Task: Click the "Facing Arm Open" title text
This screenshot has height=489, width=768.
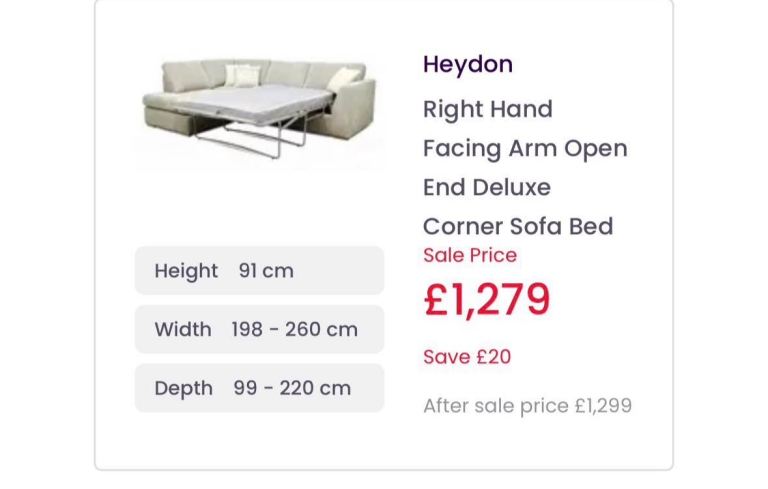Action: coord(525,148)
